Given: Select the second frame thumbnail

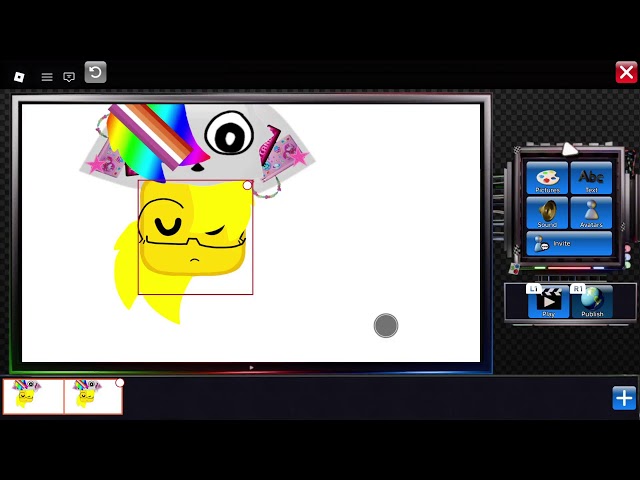Looking at the screenshot, I should (93, 397).
